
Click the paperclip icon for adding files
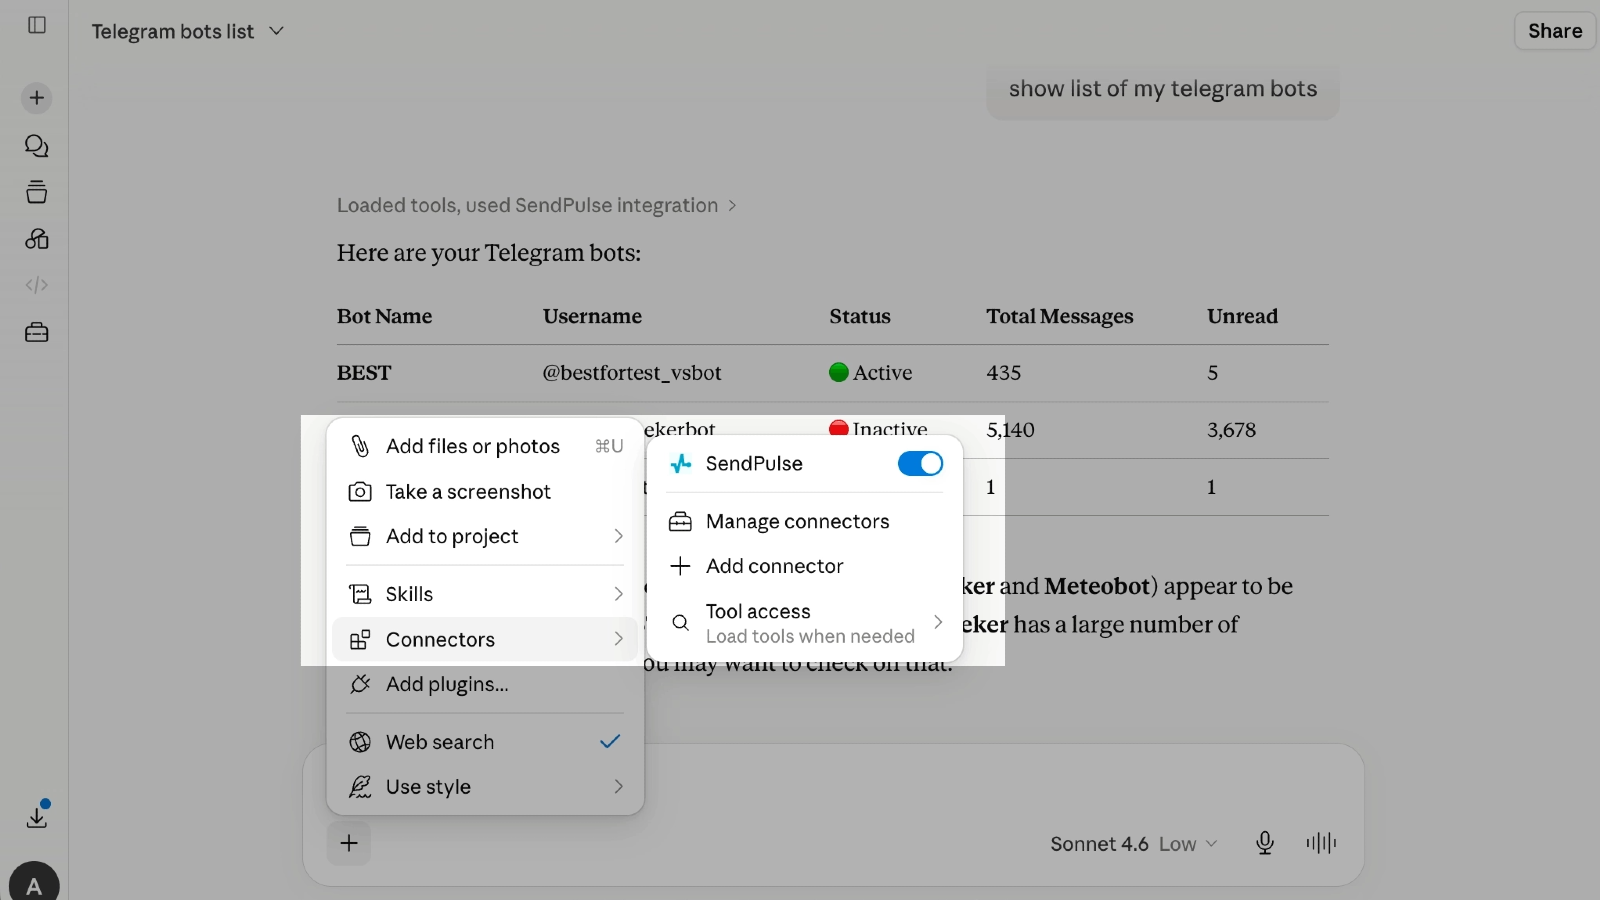click(360, 446)
